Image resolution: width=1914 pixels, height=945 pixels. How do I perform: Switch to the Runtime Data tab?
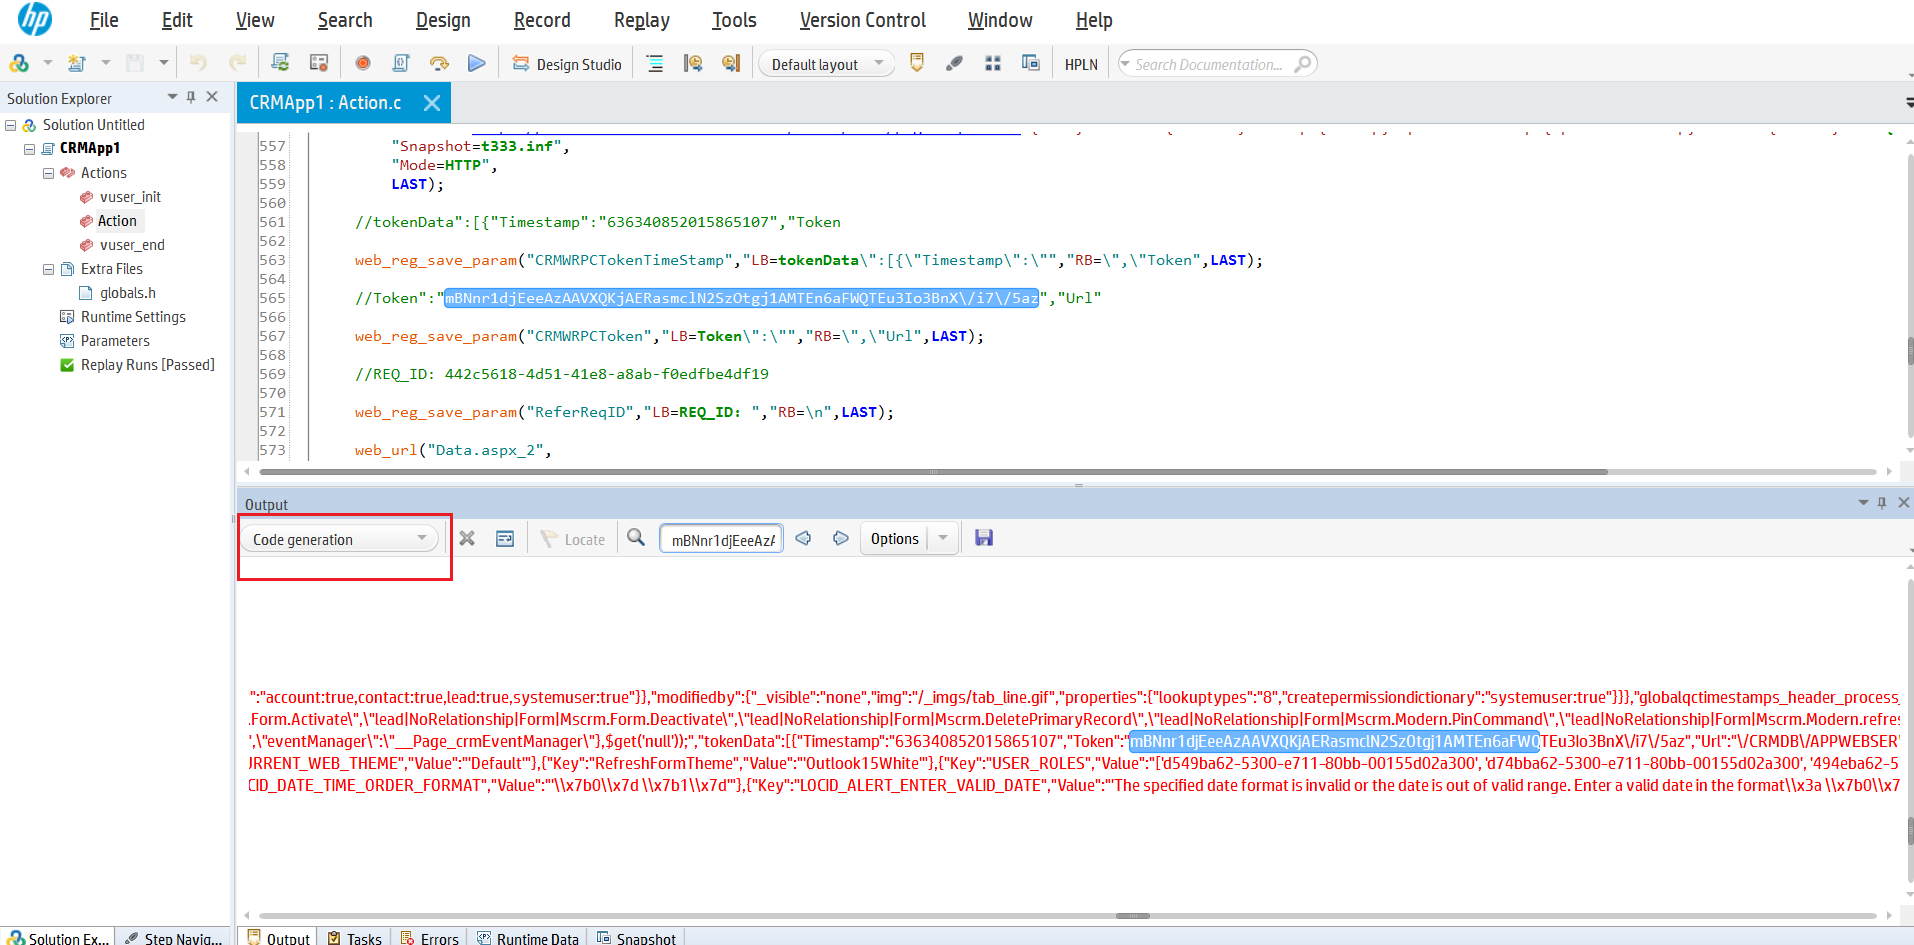tap(528, 938)
